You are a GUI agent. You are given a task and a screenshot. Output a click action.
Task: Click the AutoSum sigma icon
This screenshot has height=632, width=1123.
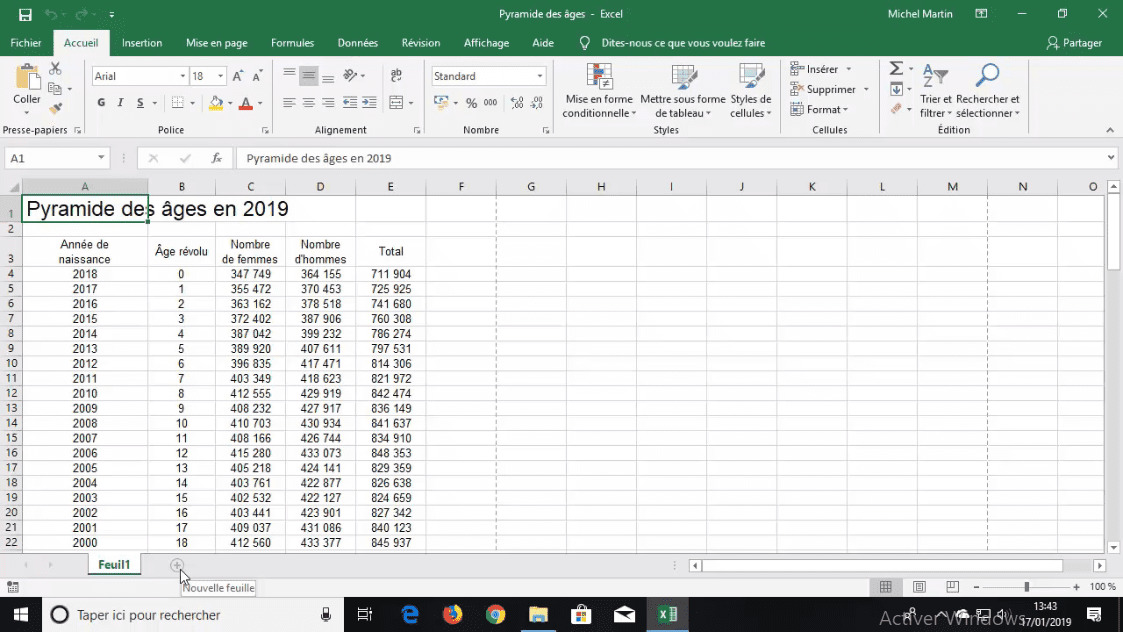[x=896, y=69]
